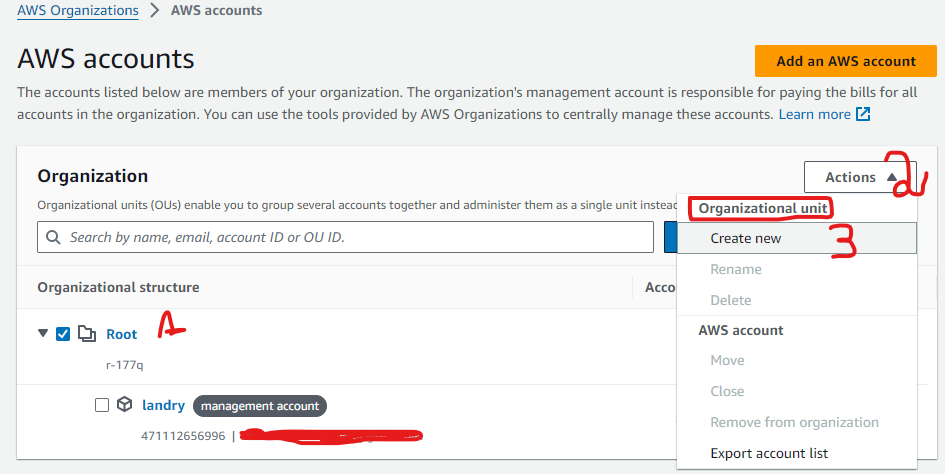This screenshot has height=474, width=945.
Task: Click the Root folder icon
Action: pos(87,334)
